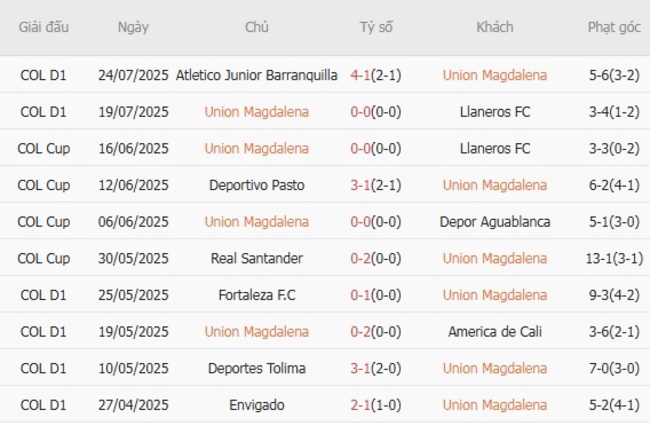Click the Tỷ số column header

coord(376,27)
